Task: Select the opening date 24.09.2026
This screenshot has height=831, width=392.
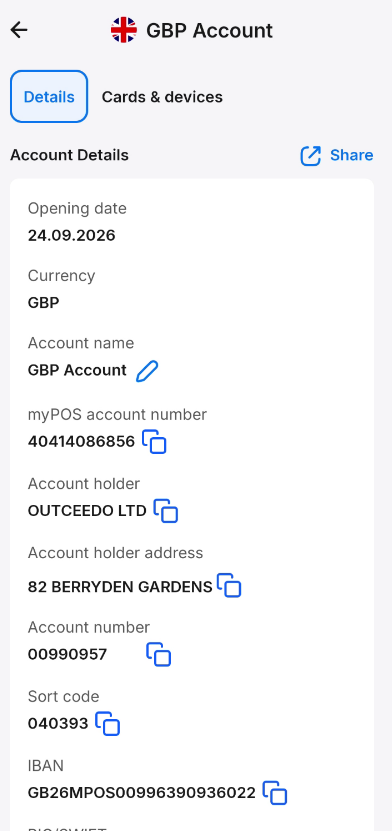Action: [72, 235]
